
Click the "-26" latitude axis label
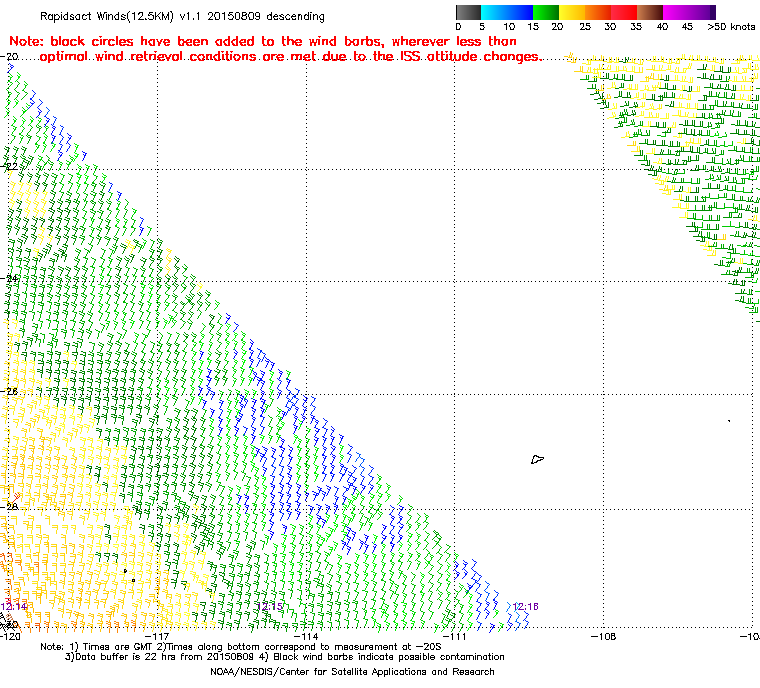(10, 391)
